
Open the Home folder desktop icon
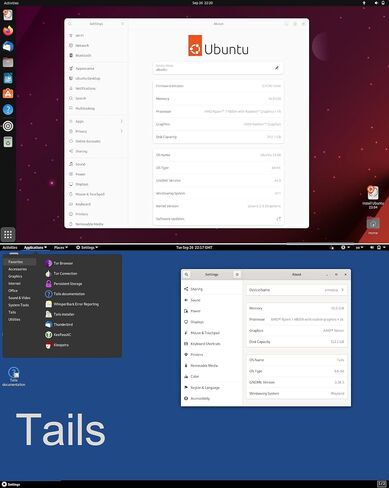point(373,226)
